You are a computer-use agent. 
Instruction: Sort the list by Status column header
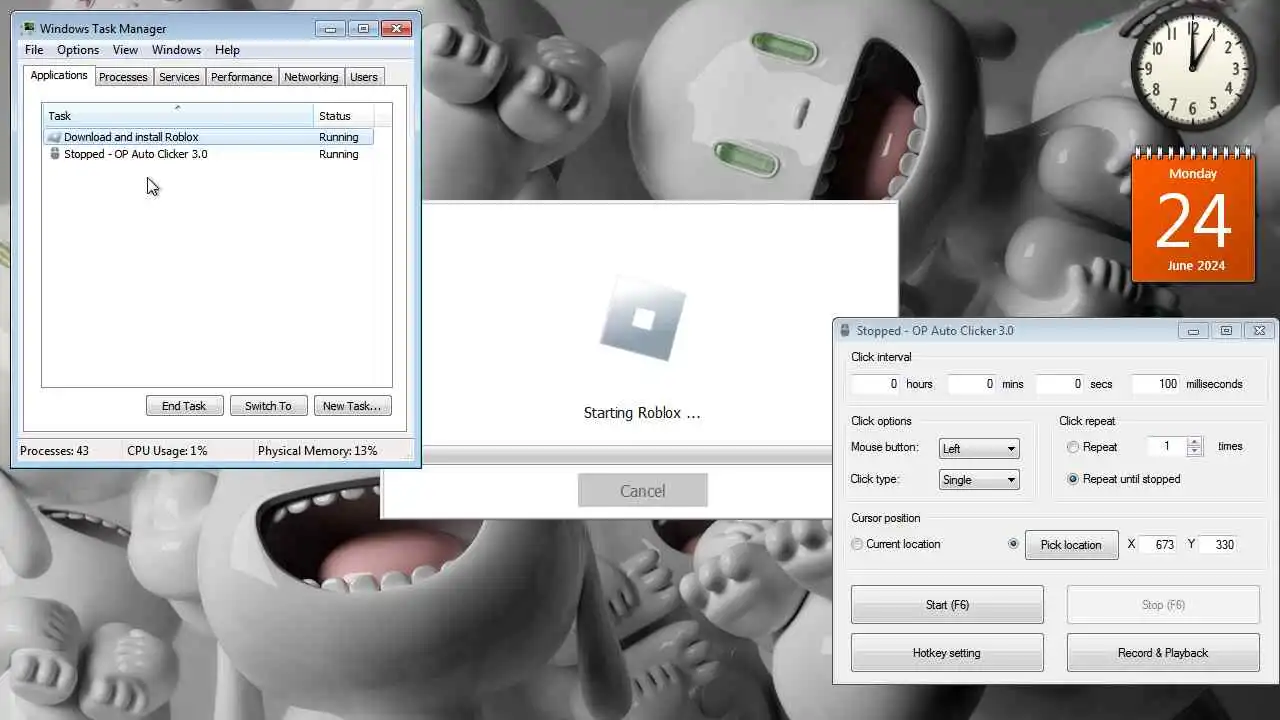(x=344, y=115)
